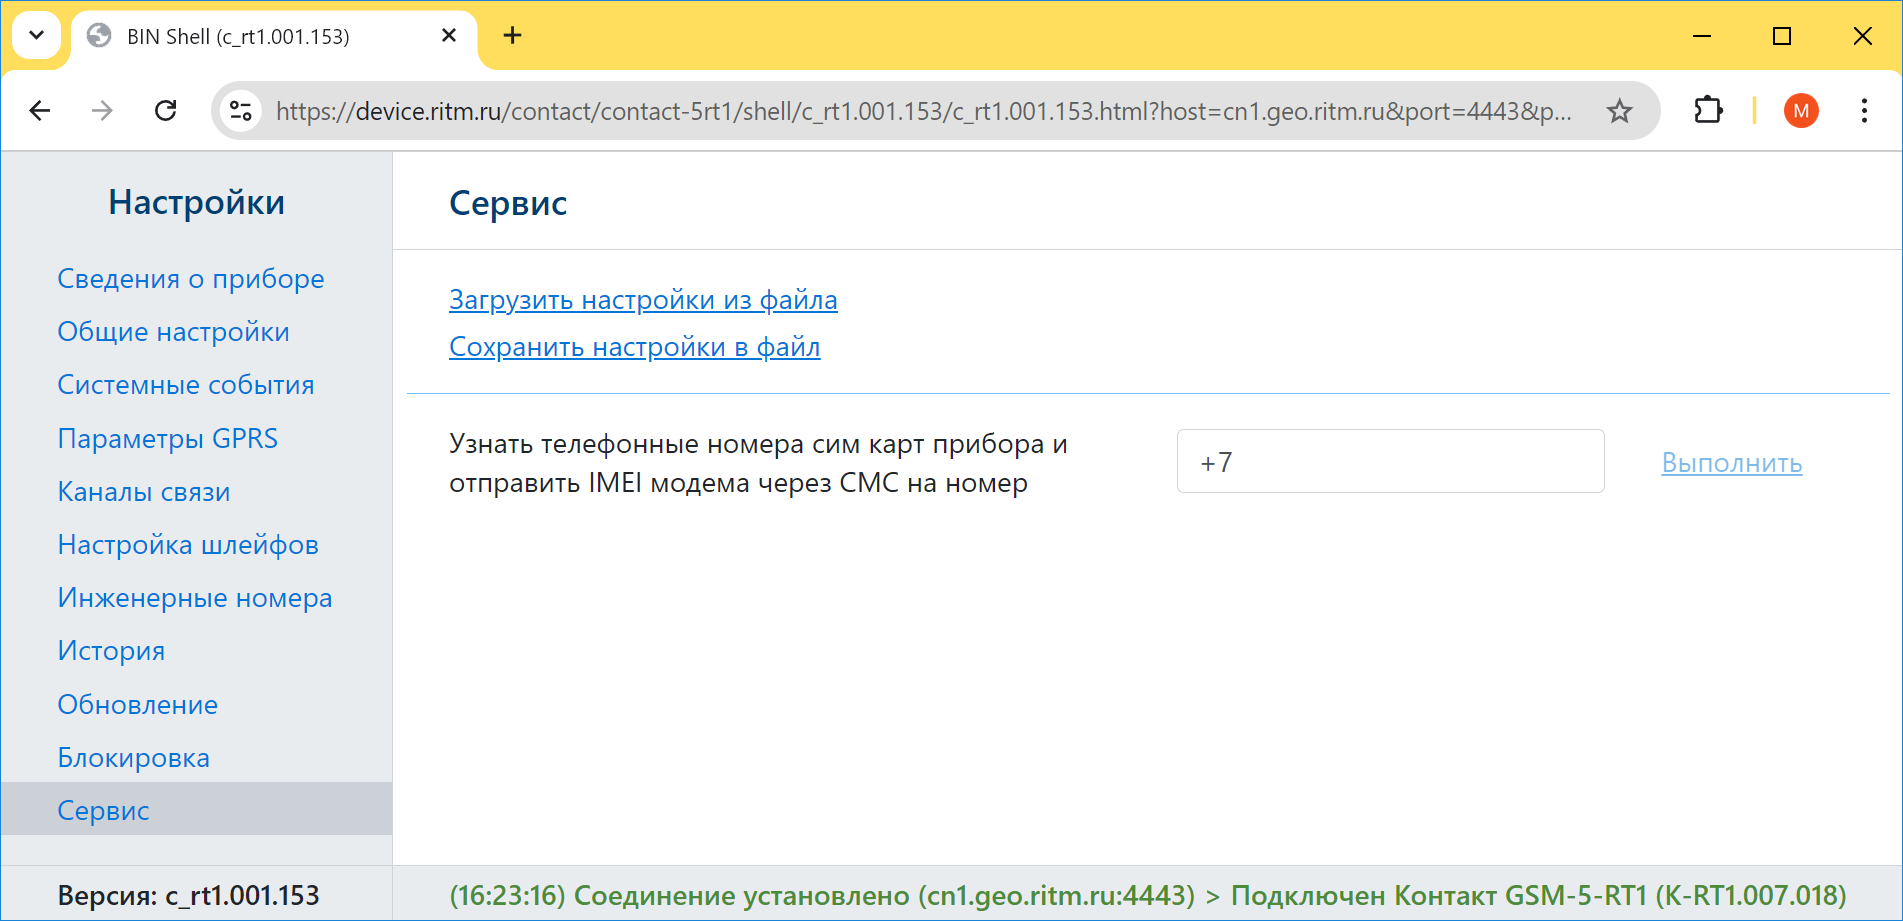Reload the current page
This screenshot has height=921, width=1903.
pos(166,111)
